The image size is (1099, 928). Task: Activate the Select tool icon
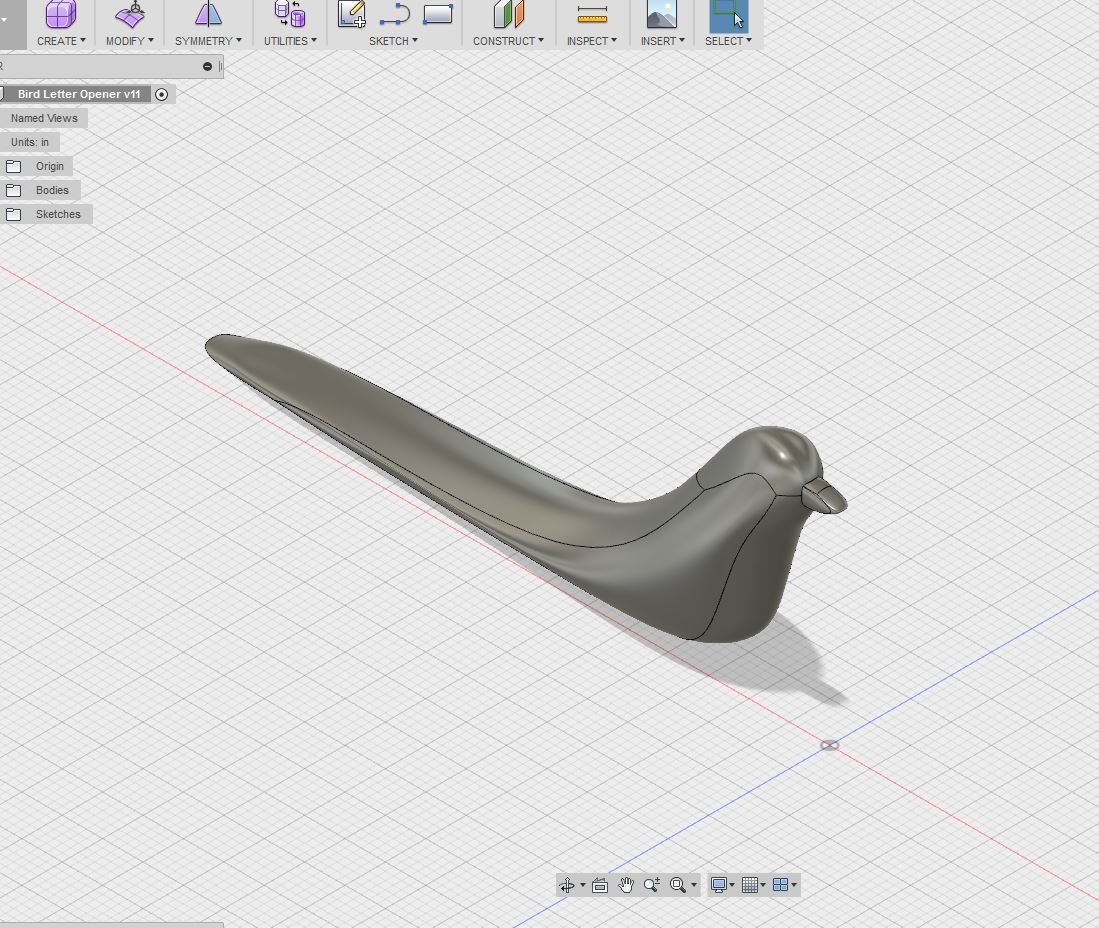click(x=728, y=15)
